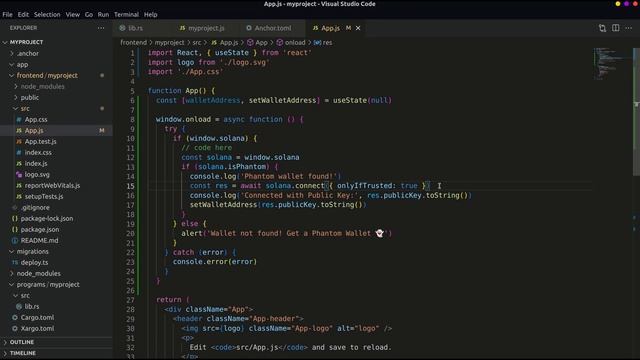Click 'src' breadcrumb segment

[x=197, y=42]
